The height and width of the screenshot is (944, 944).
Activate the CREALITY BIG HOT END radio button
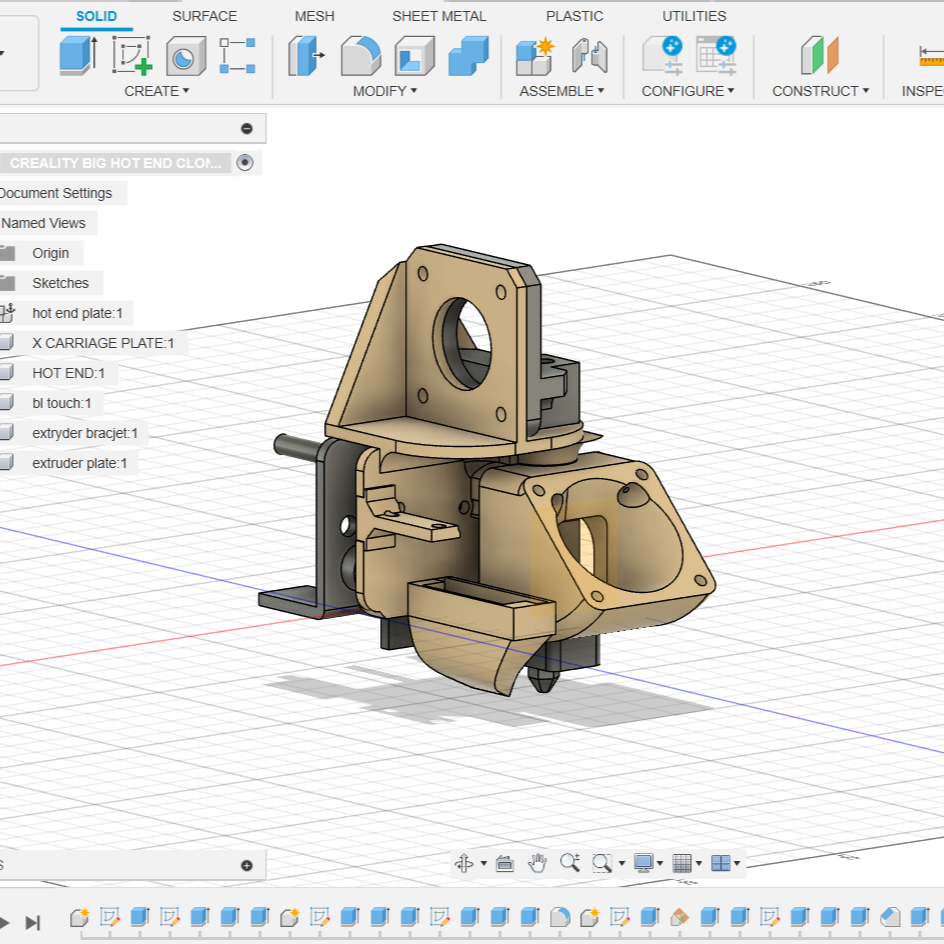pos(245,163)
